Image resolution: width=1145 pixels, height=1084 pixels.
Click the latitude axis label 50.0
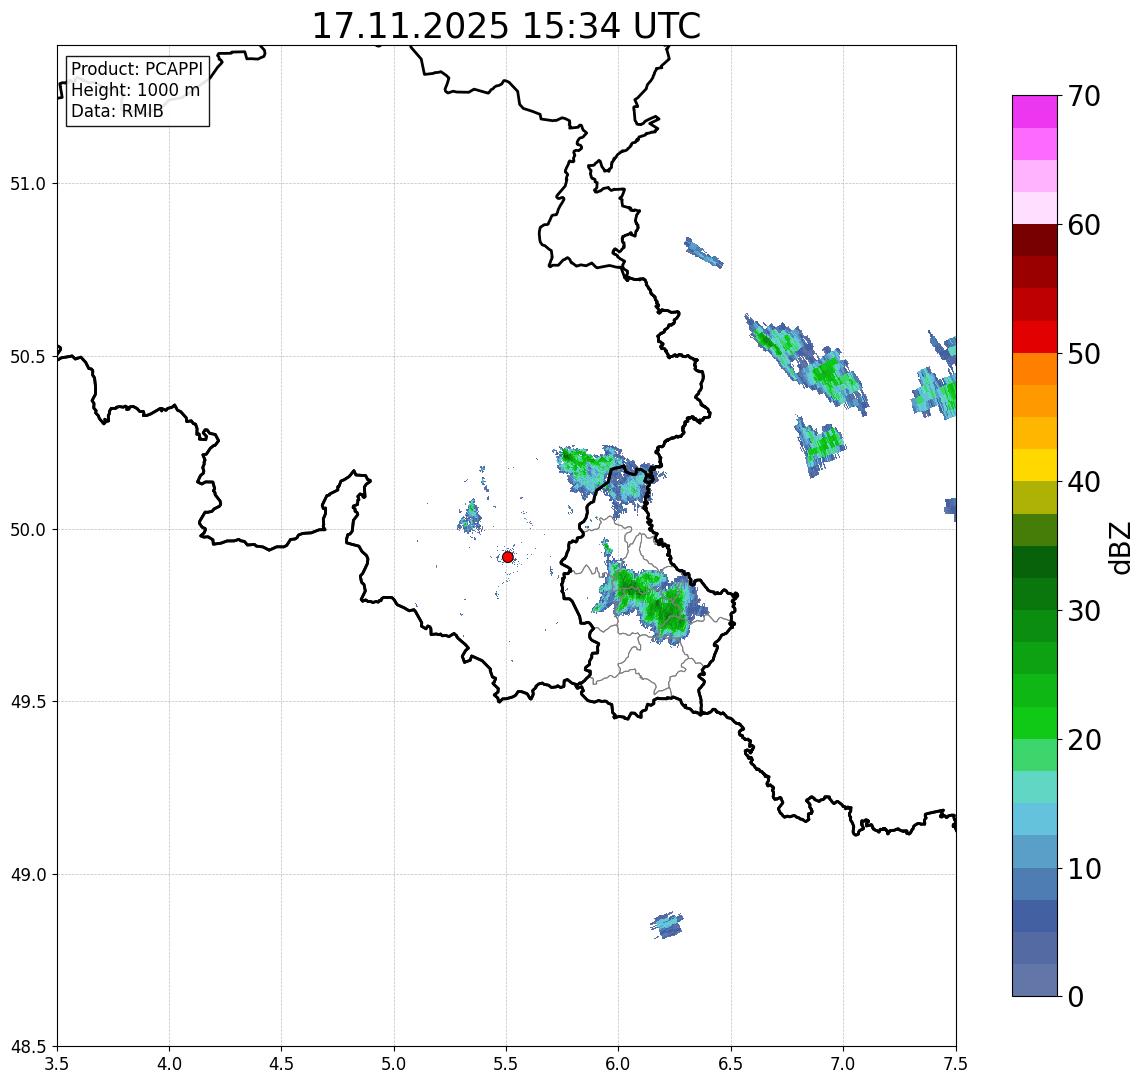pos(27,530)
